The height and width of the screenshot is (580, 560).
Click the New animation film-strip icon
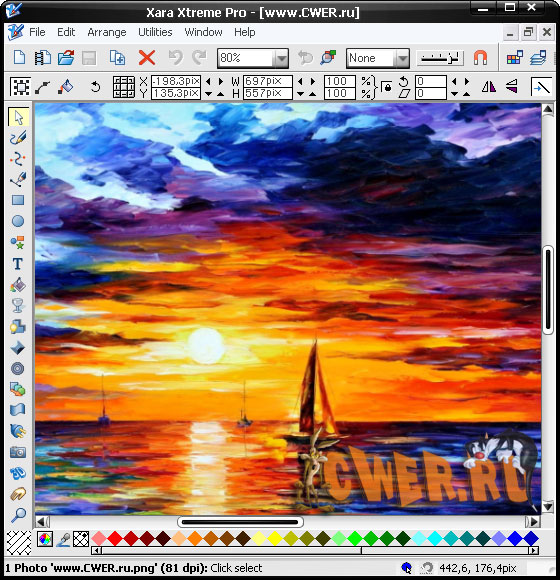(43, 58)
